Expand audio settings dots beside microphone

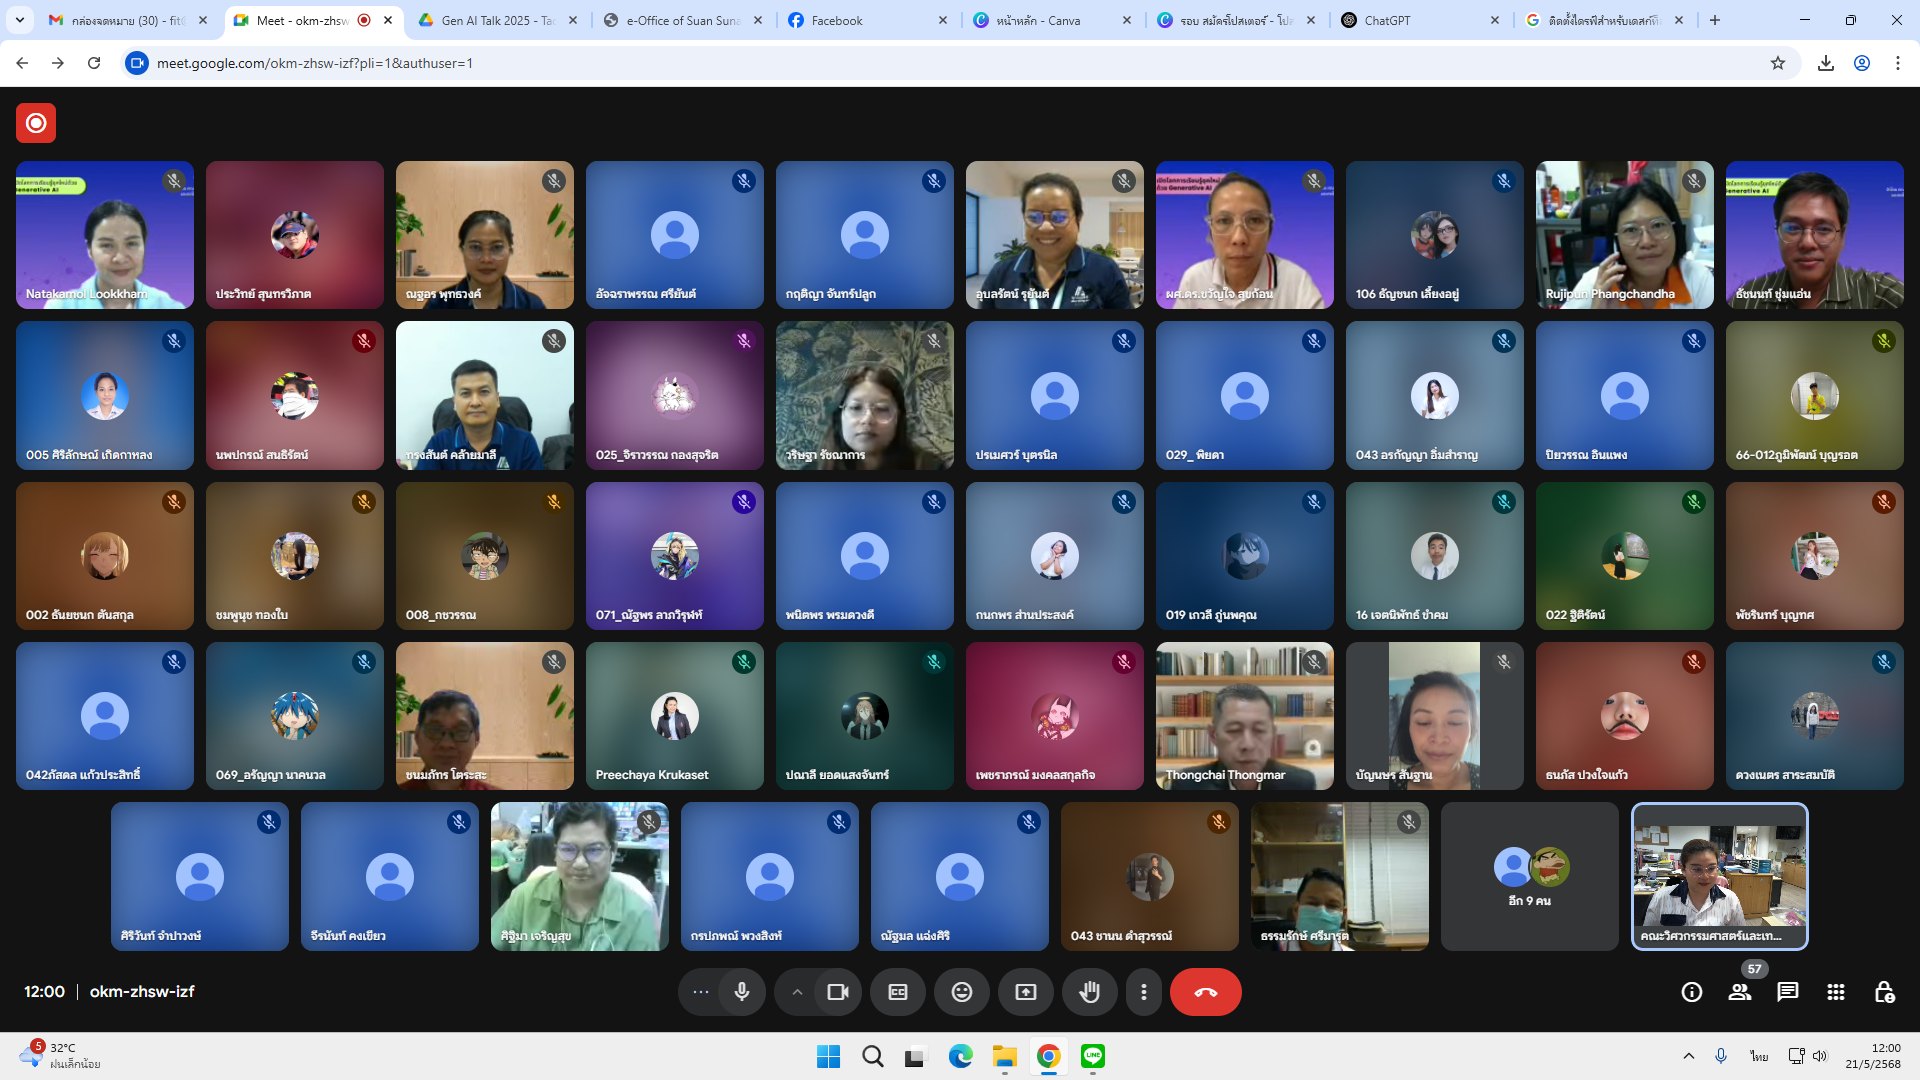point(700,992)
